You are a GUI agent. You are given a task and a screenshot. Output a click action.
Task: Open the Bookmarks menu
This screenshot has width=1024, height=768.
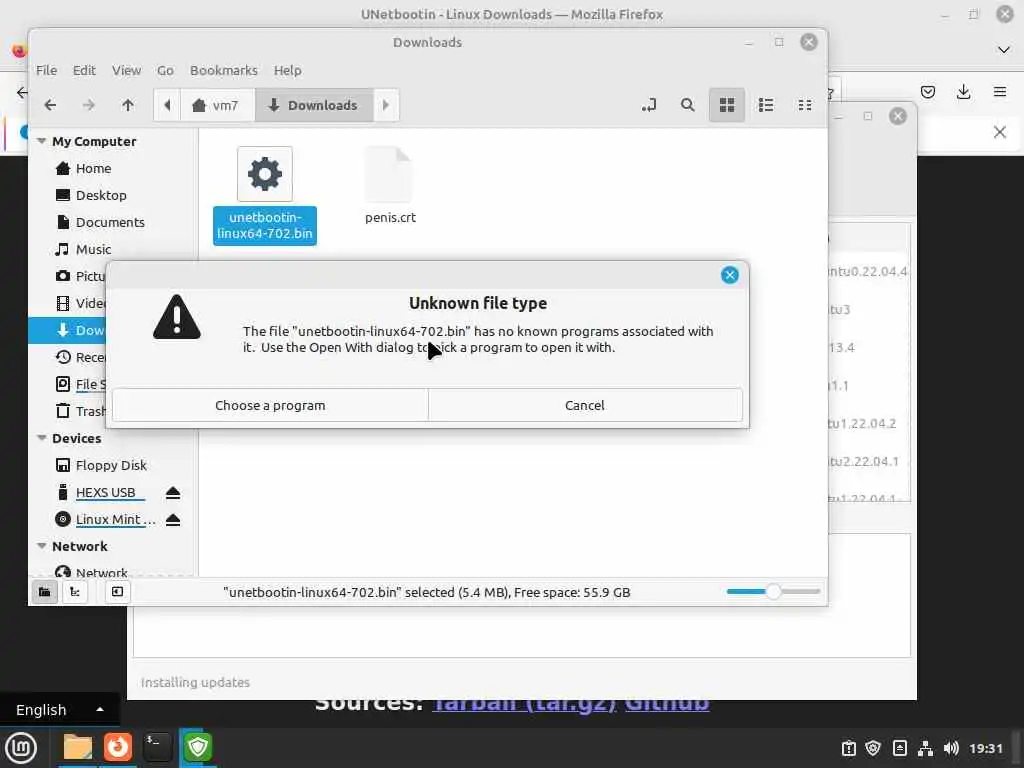tap(223, 70)
